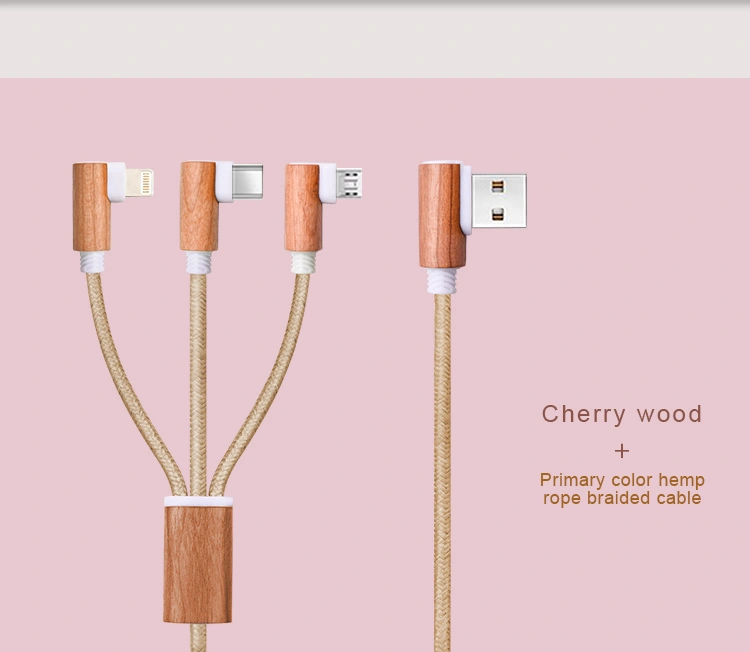Image resolution: width=750 pixels, height=652 pixels.
Task: Click the USB-A metal plug
Action: tap(499, 201)
